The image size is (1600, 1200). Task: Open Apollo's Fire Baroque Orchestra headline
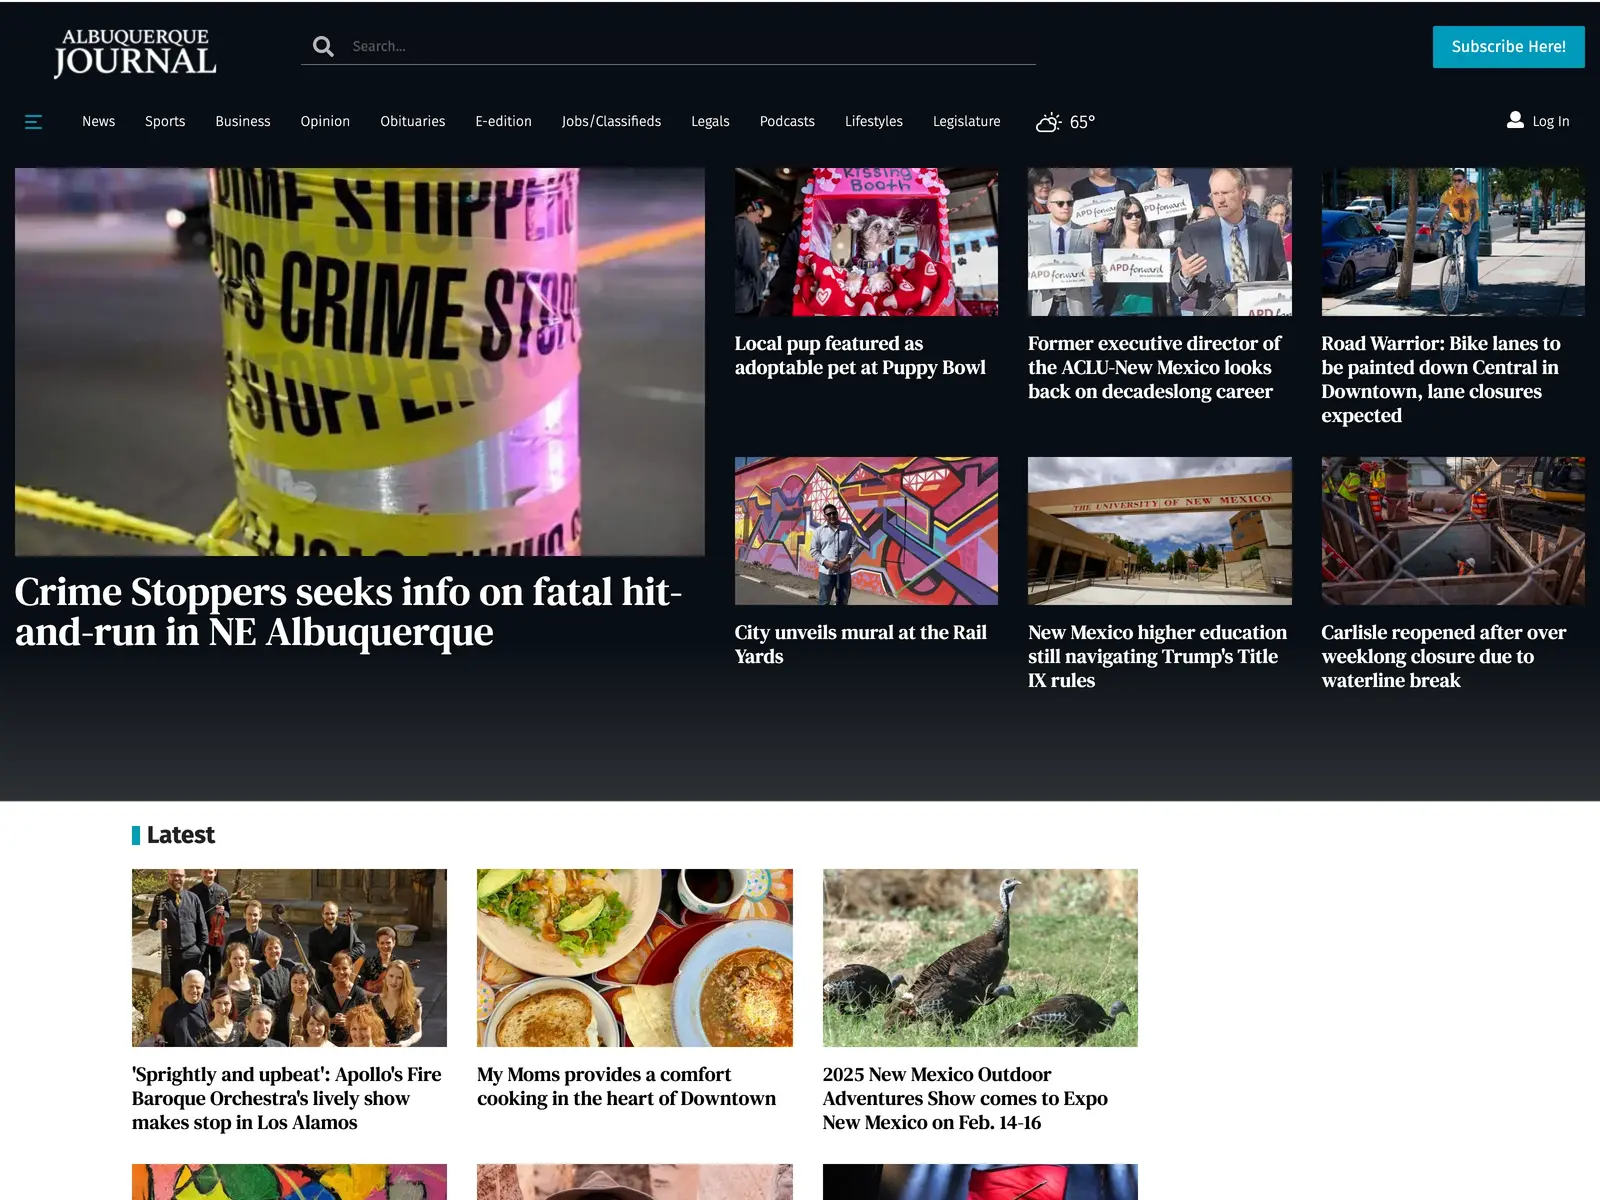click(287, 1098)
